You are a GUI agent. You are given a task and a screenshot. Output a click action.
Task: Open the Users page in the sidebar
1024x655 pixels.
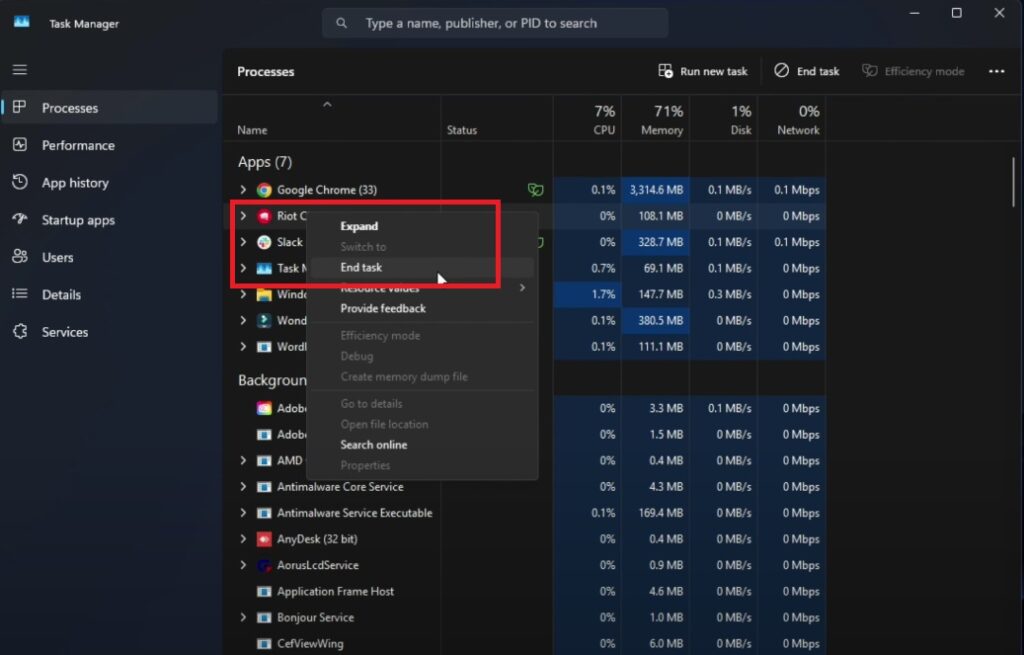point(60,257)
